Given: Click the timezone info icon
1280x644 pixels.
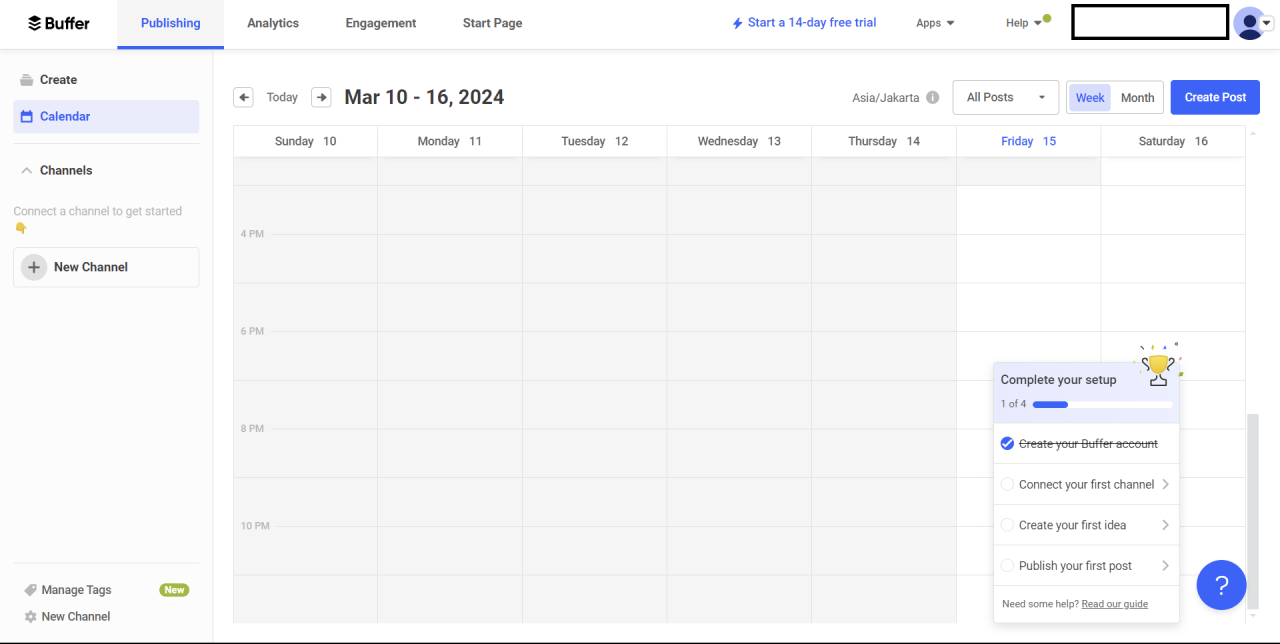Looking at the screenshot, I should [x=932, y=98].
